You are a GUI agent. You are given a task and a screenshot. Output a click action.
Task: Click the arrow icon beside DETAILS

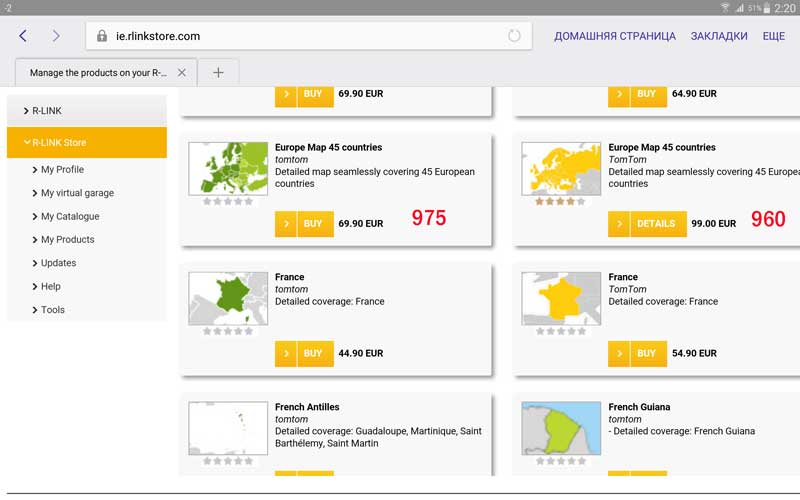click(x=619, y=223)
